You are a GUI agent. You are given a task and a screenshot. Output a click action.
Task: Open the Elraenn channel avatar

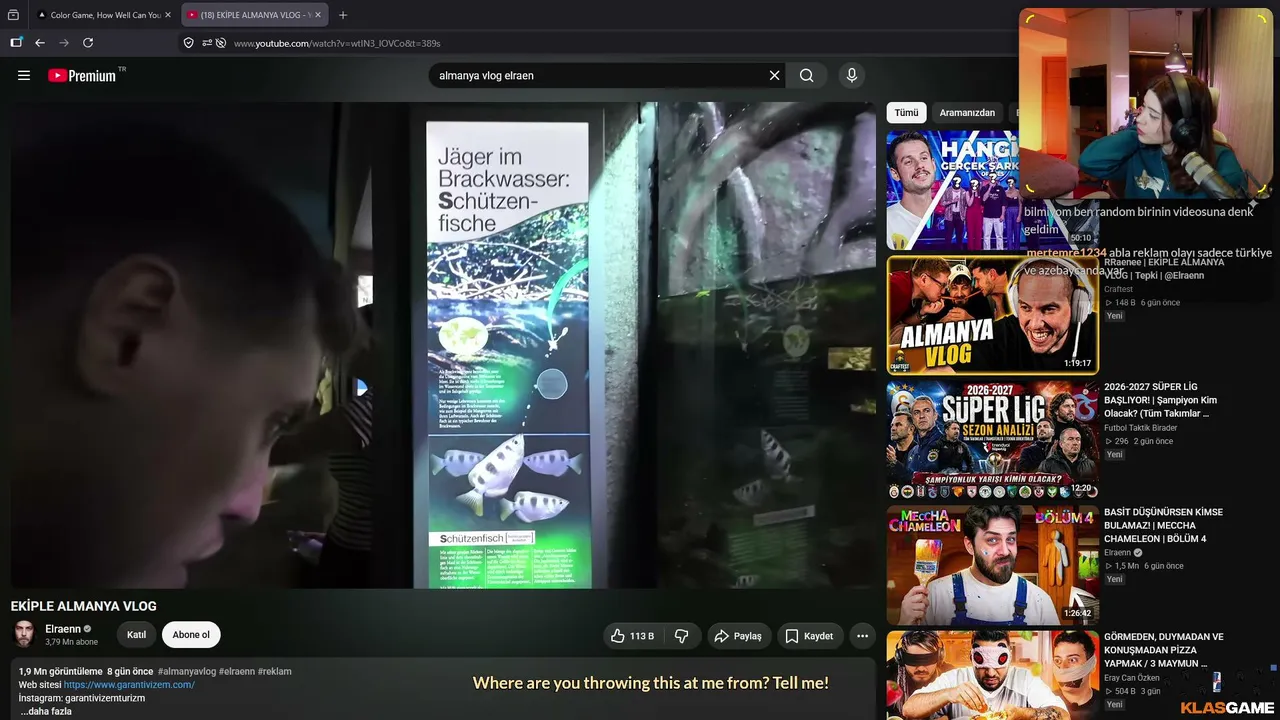tap(24, 634)
